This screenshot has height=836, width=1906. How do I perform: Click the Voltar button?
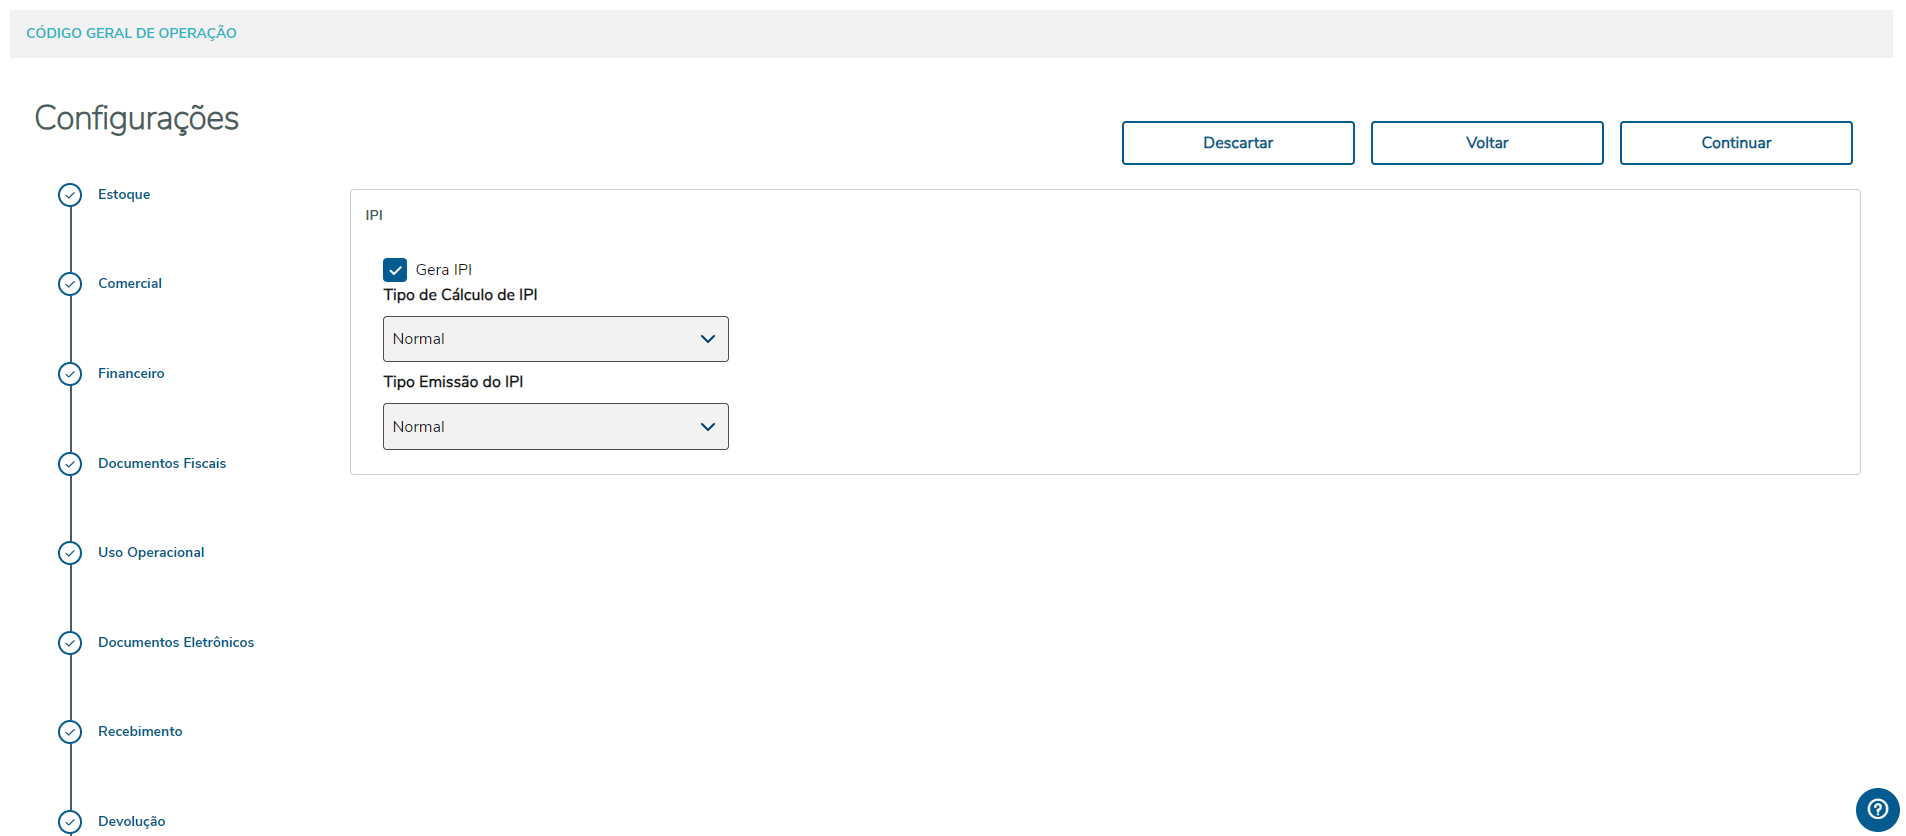click(x=1486, y=143)
